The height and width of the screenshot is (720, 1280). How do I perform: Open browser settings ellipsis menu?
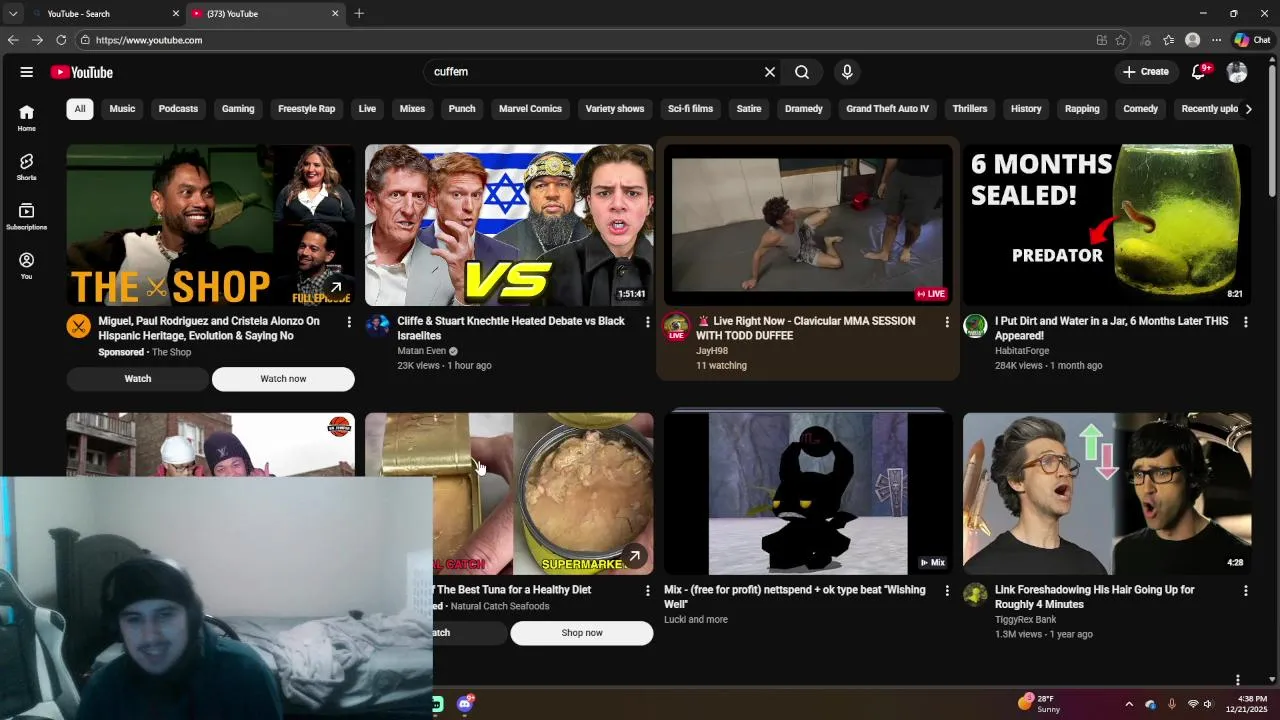[1216, 40]
